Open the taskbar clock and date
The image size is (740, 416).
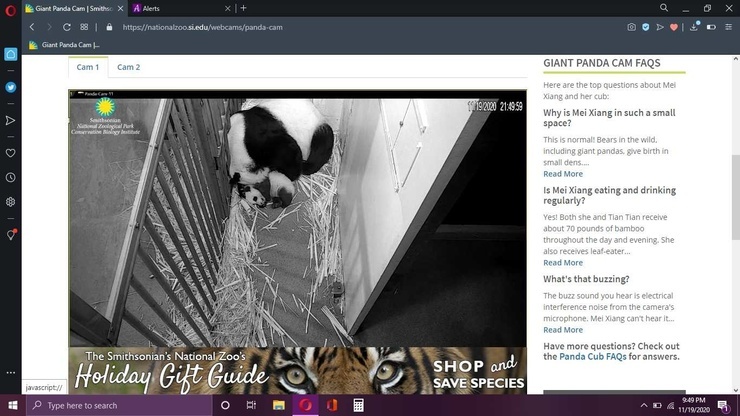pyautogui.click(x=694, y=405)
